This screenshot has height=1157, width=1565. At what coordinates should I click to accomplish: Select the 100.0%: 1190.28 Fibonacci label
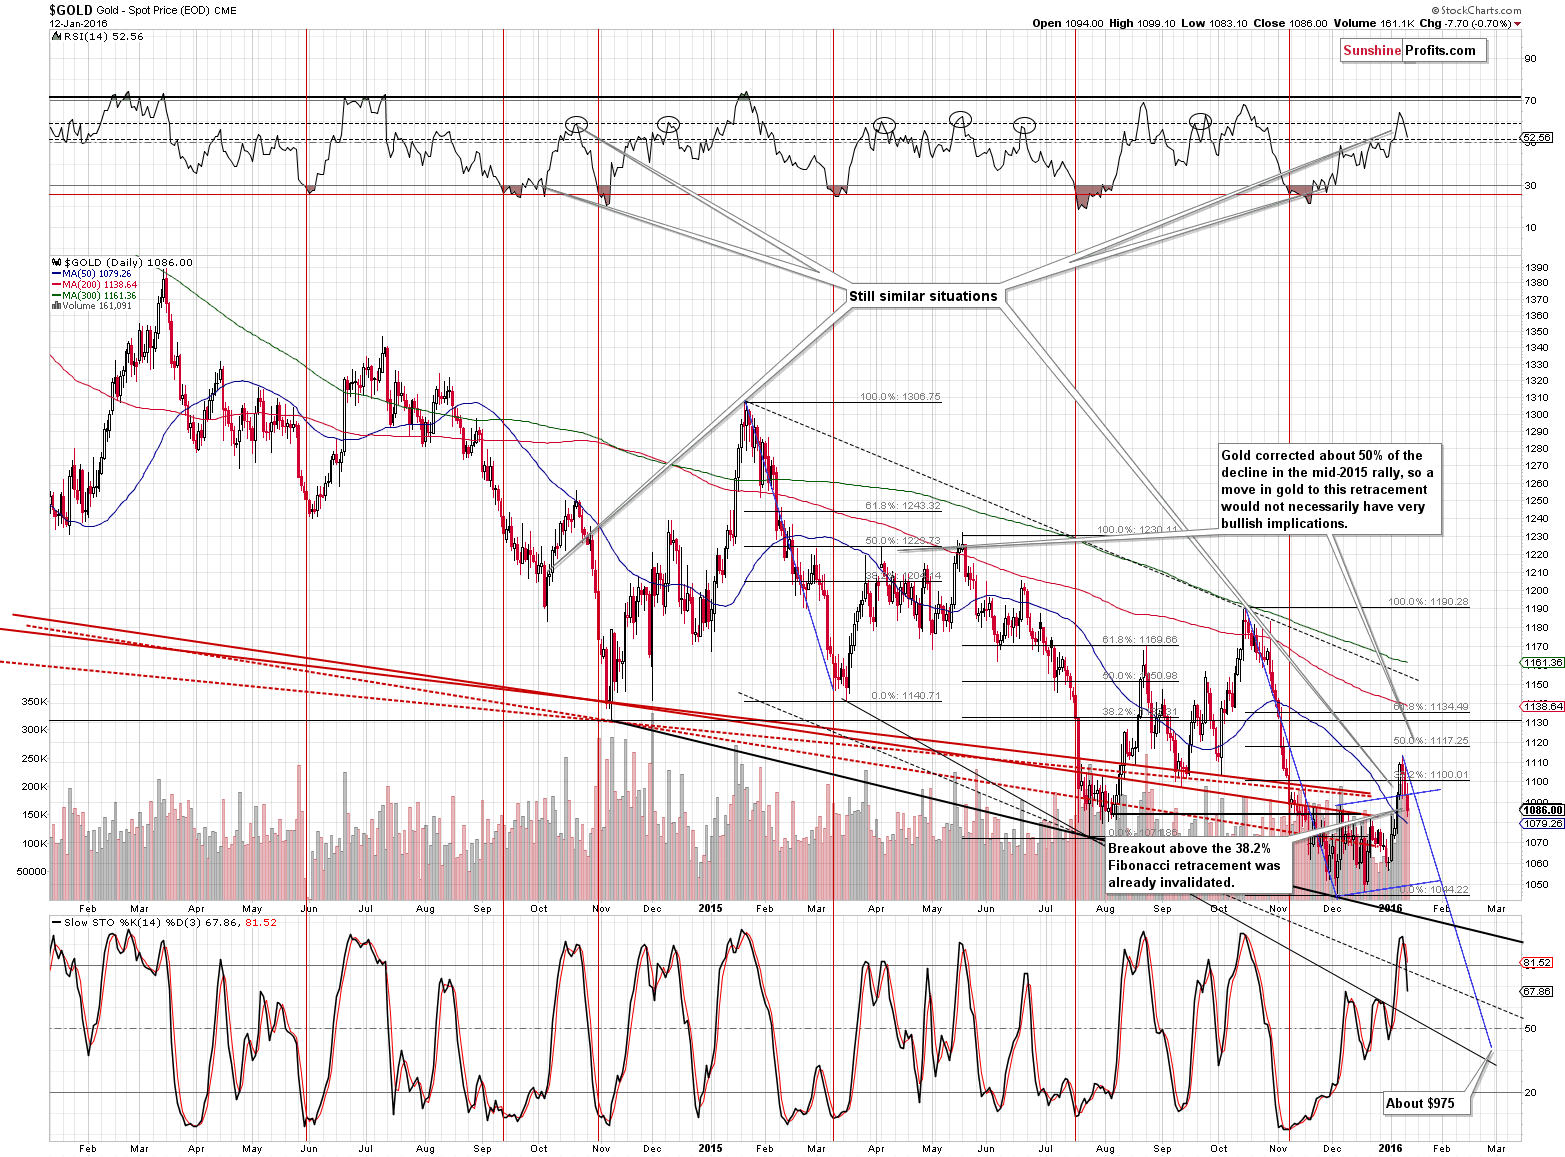pyautogui.click(x=1428, y=603)
